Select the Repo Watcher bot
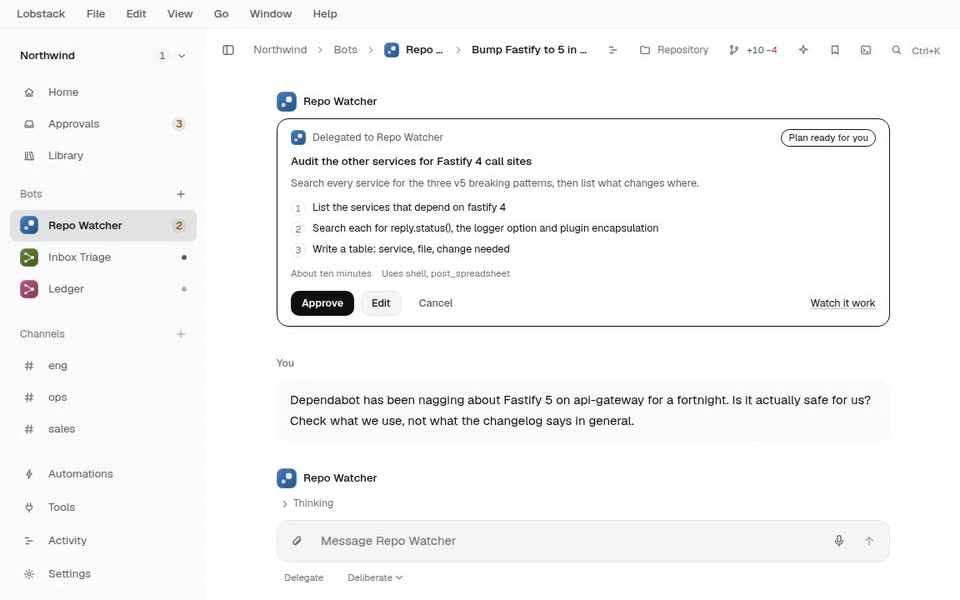Screen dimensions: 960x600 pyautogui.click(x=103, y=225)
